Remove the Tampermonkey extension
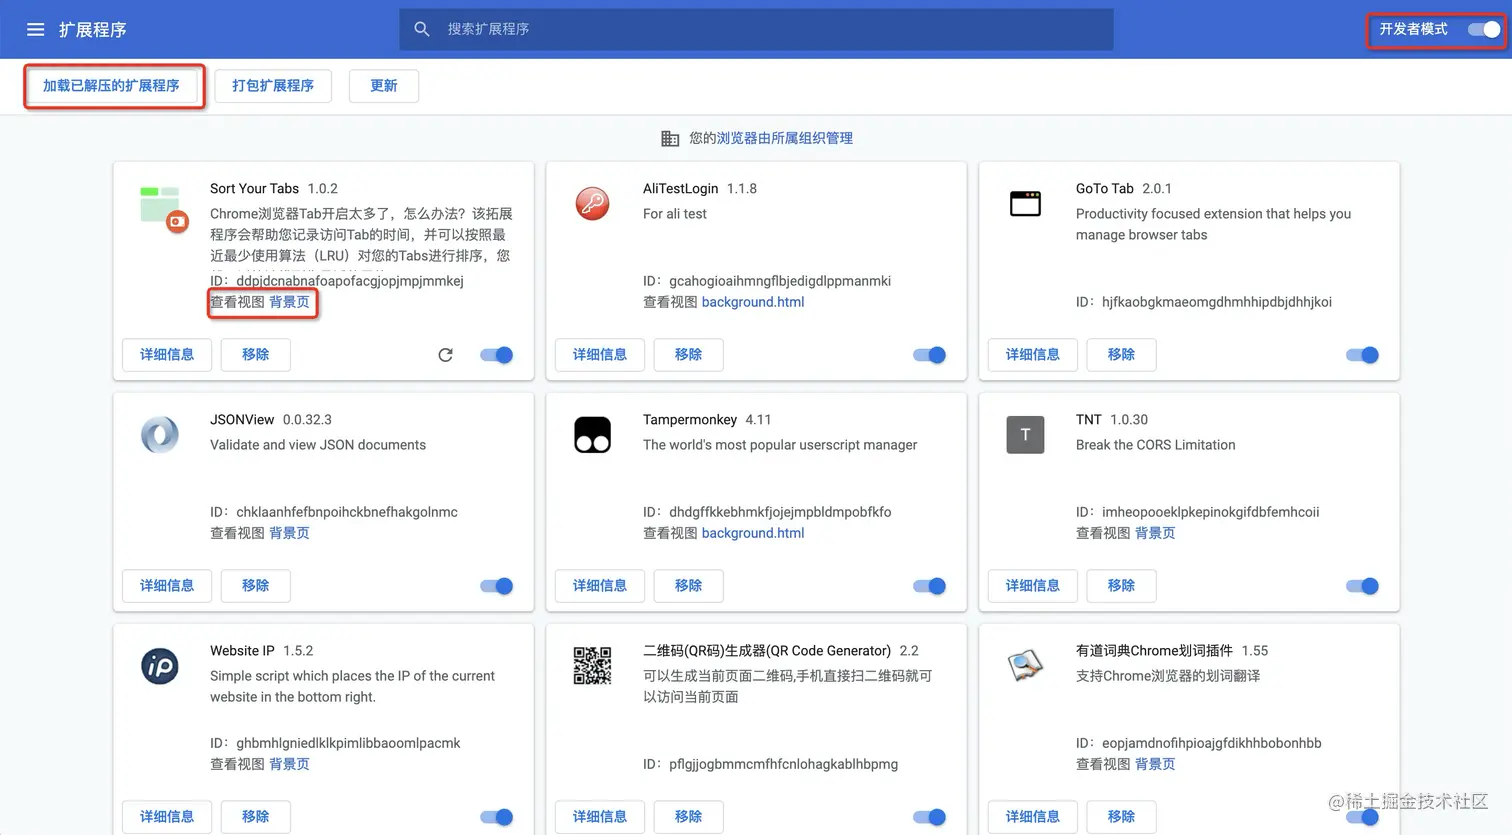This screenshot has width=1512, height=835. 688,586
